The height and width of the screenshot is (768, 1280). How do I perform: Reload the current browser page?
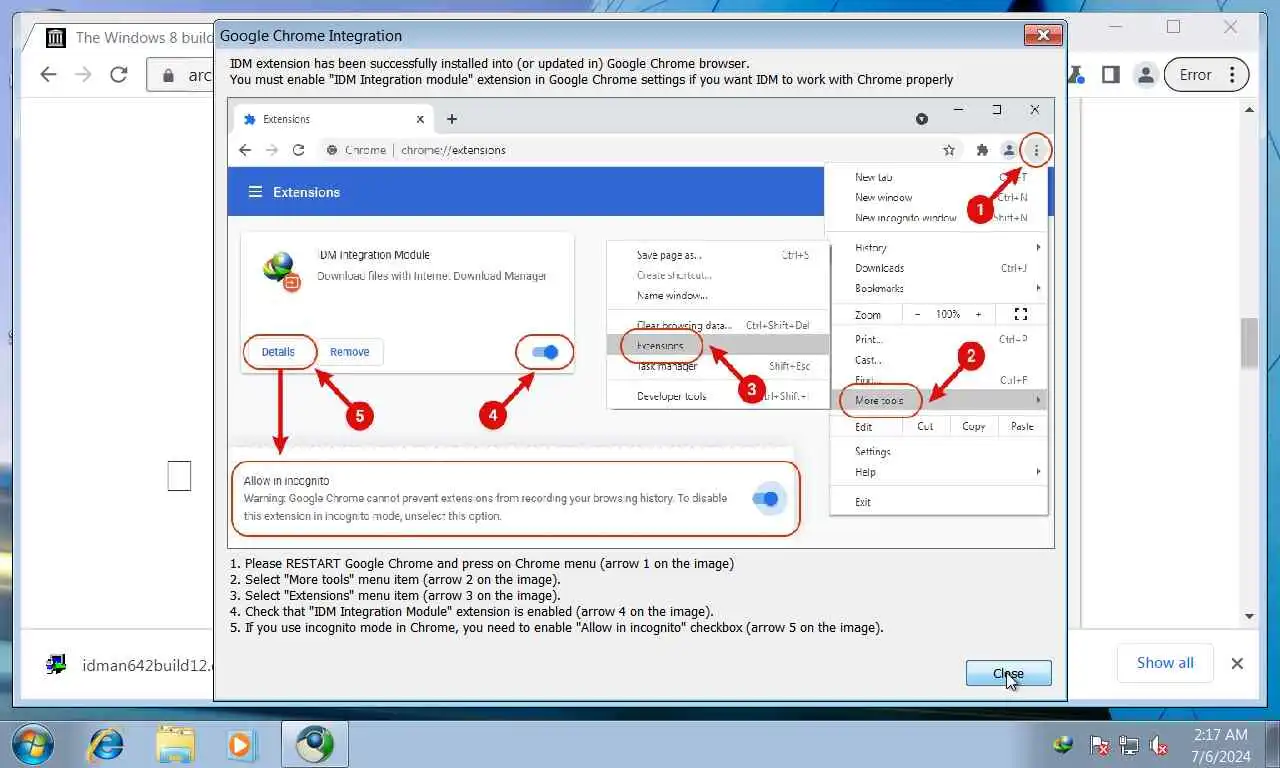pos(119,75)
